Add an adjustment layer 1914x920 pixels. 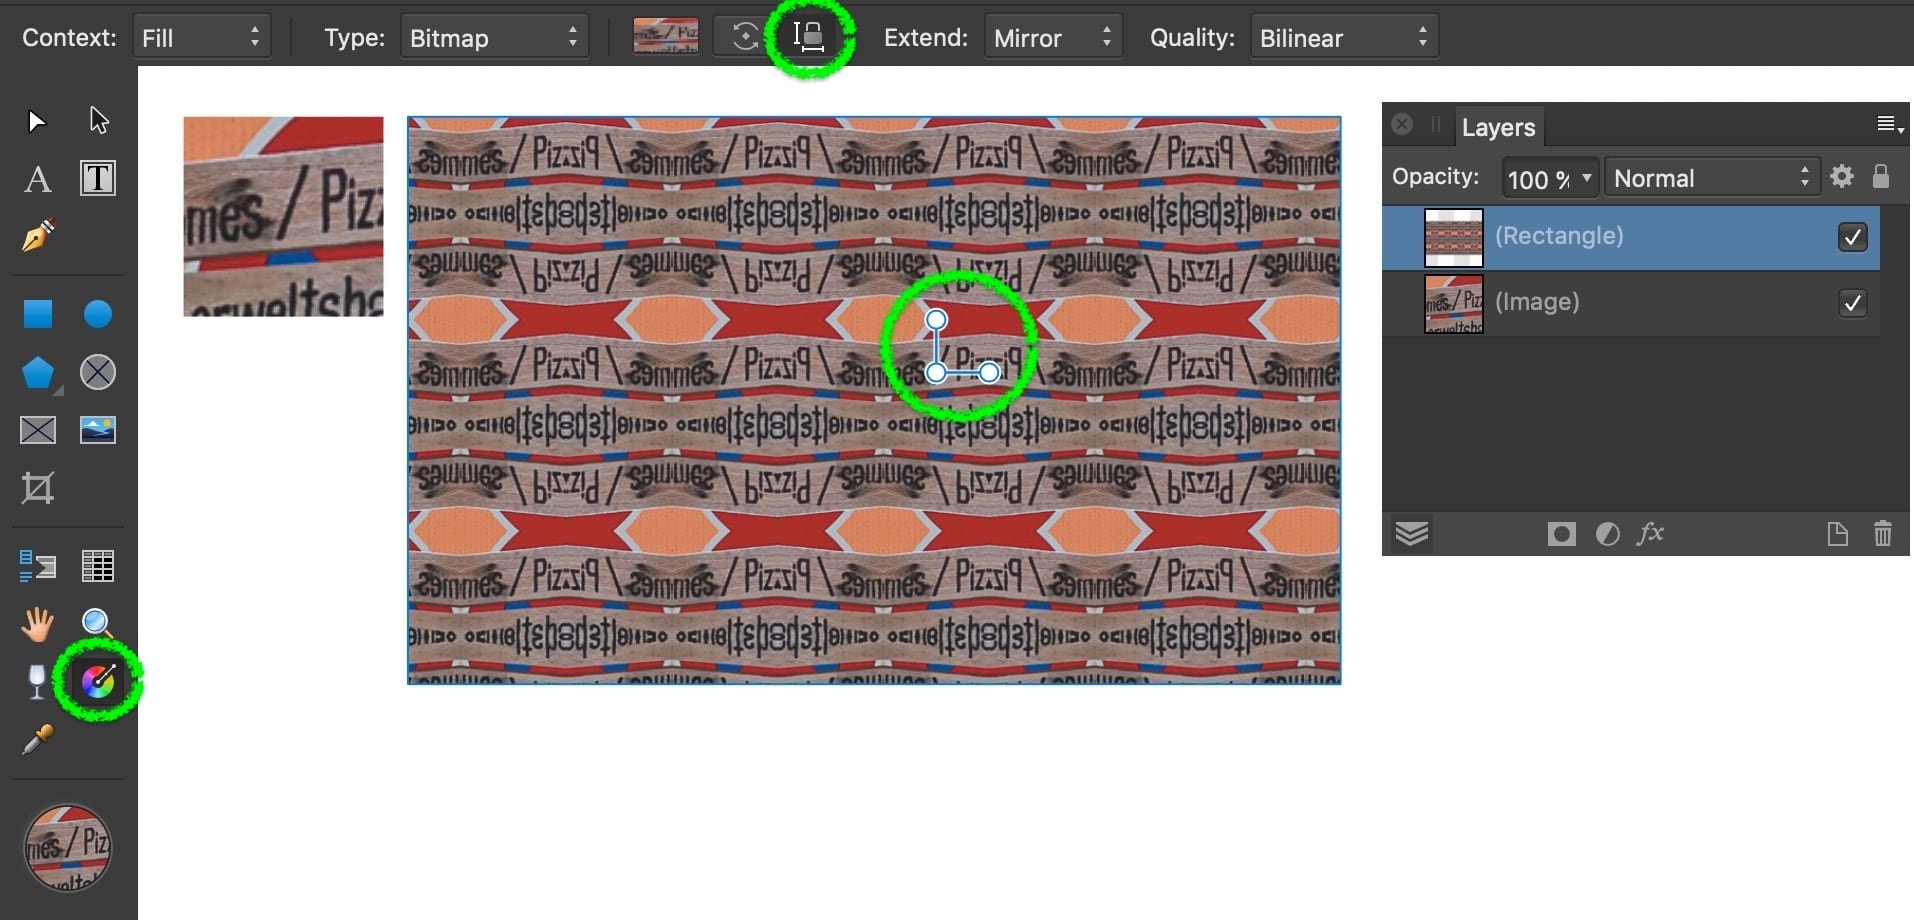1608,534
